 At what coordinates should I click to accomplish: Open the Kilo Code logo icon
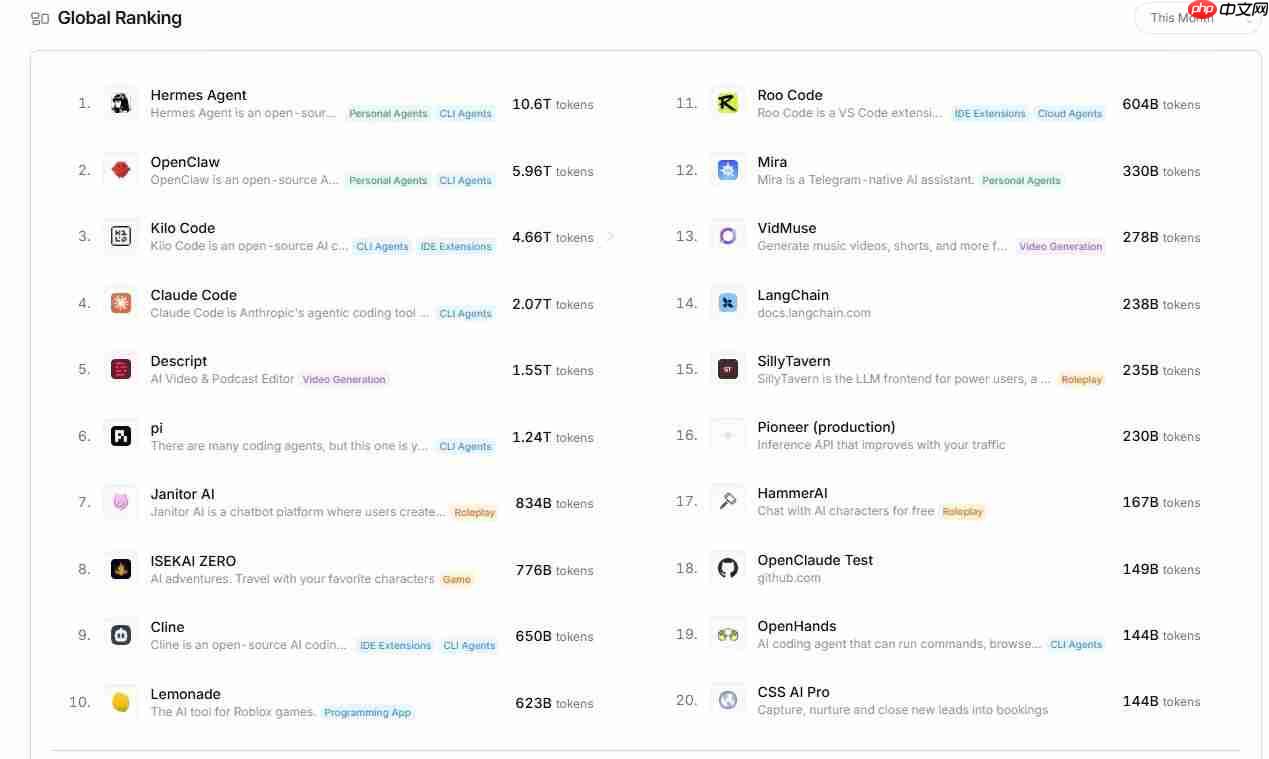click(x=121, y=236)
